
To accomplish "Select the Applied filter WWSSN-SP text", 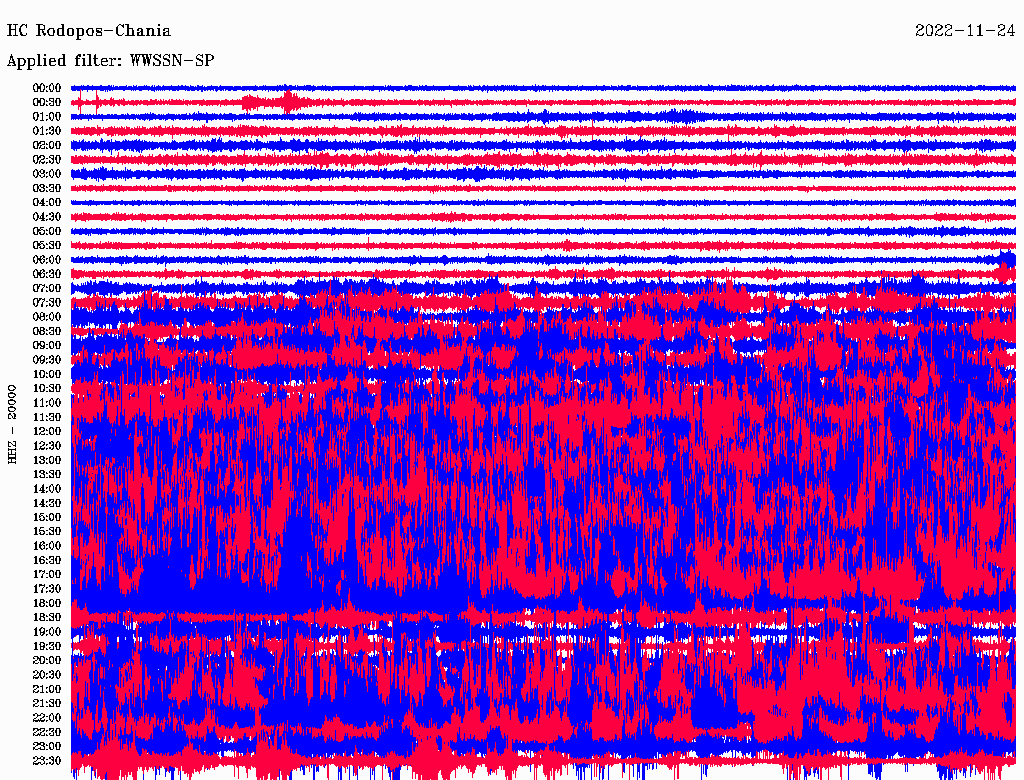I will 110,61.
